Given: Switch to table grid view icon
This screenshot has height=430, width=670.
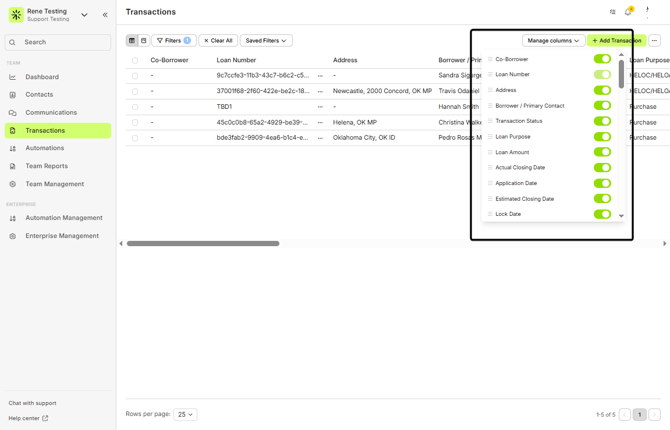Looking at the screenshot, I should pos(132,41).
